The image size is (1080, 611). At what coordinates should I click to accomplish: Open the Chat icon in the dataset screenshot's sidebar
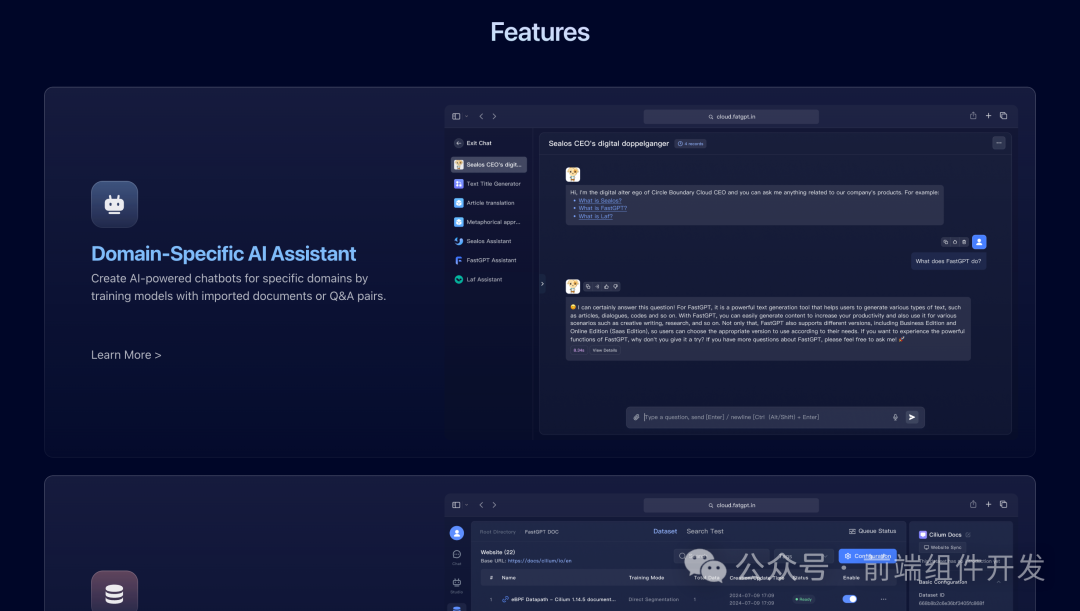click(457, 557)
